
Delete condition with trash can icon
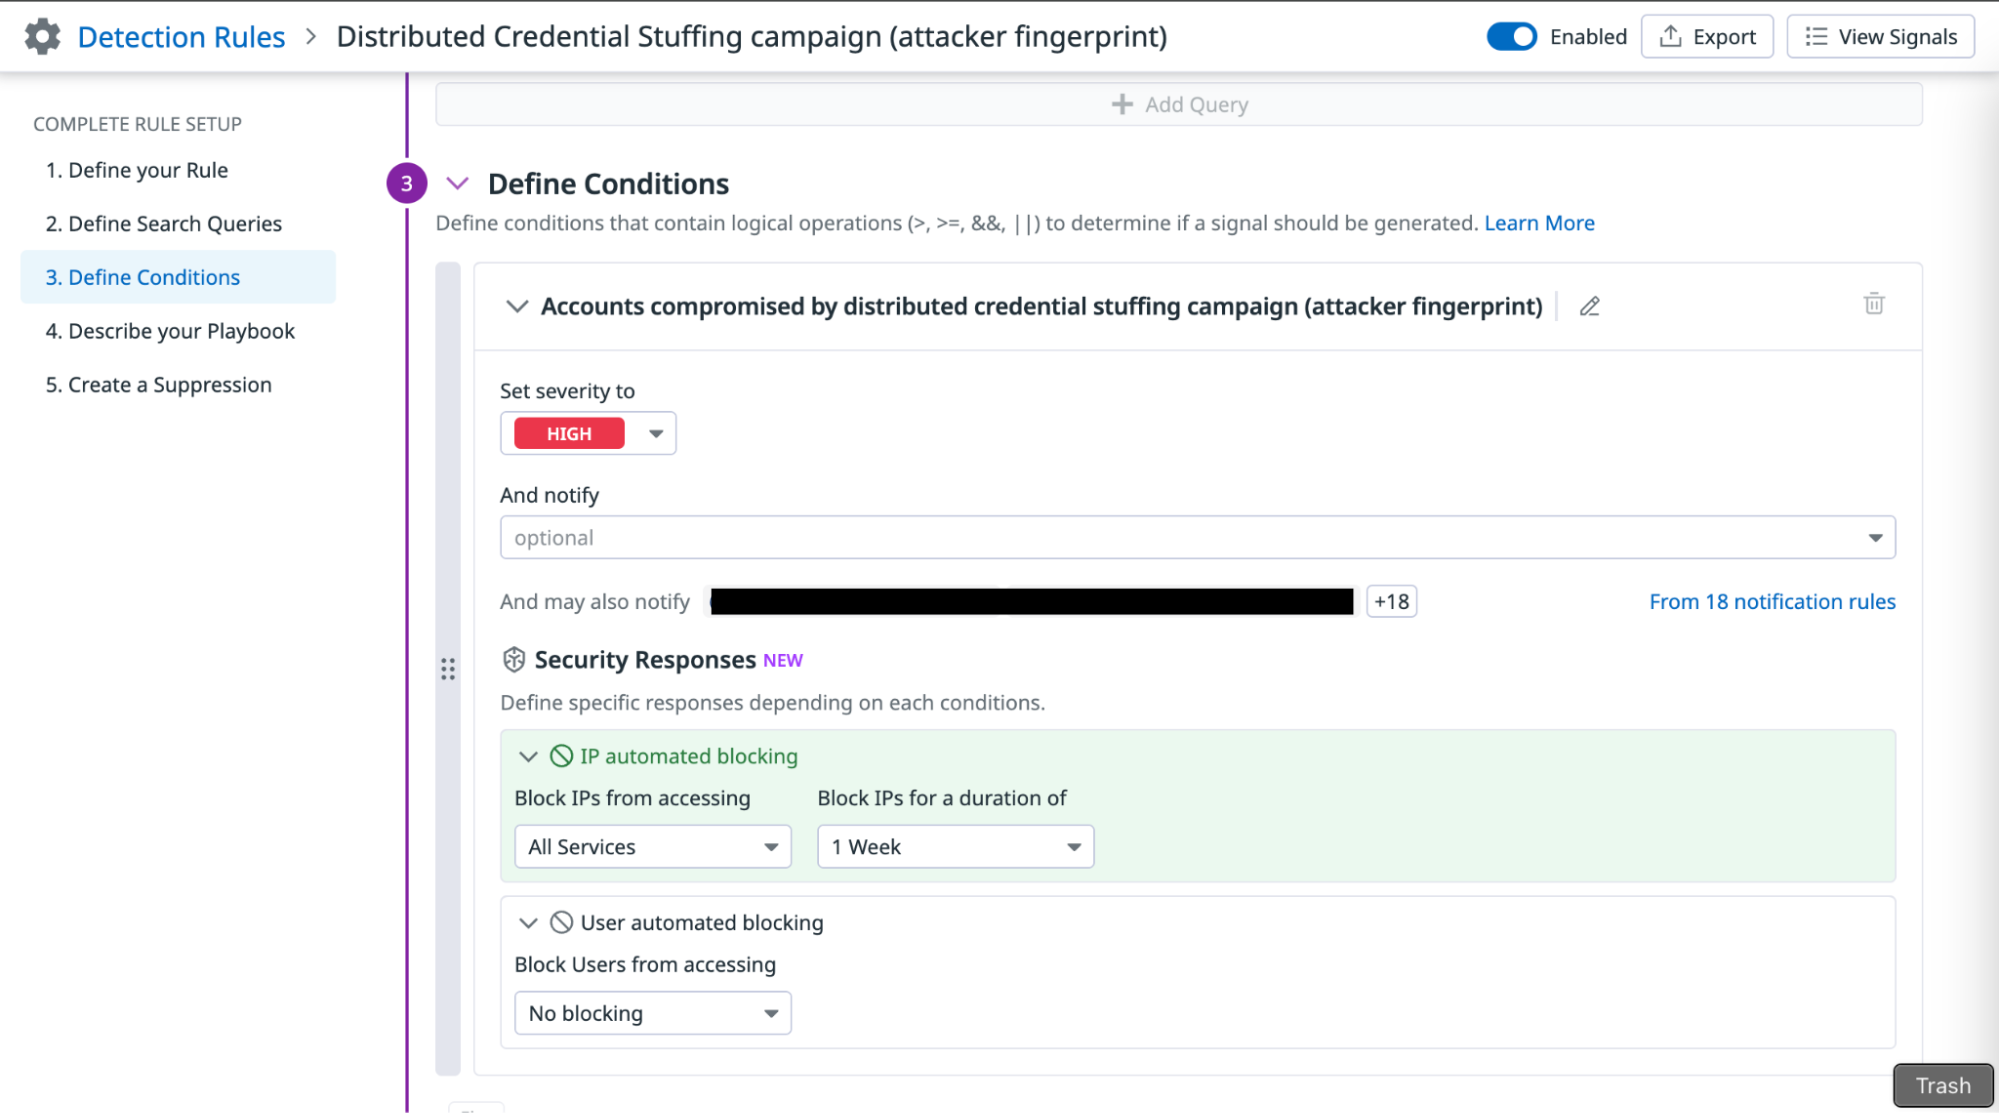click(x=1873, y=304)
